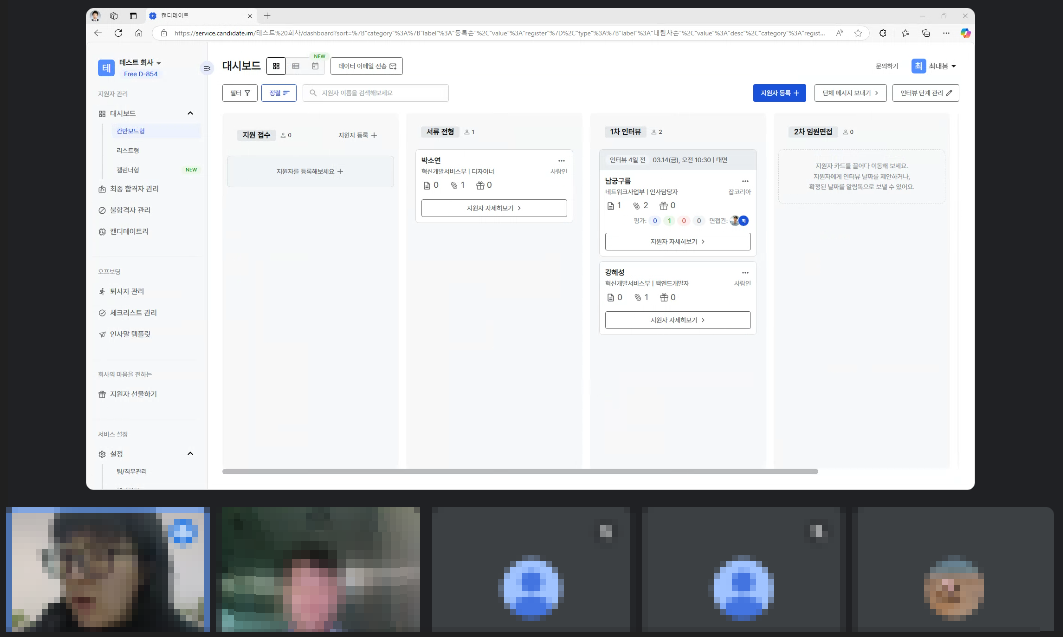This screenshot has width=1063, height=637.
Task: Click green evaluation score badge on 남궁구름
Action: click(x=669, y=221)
